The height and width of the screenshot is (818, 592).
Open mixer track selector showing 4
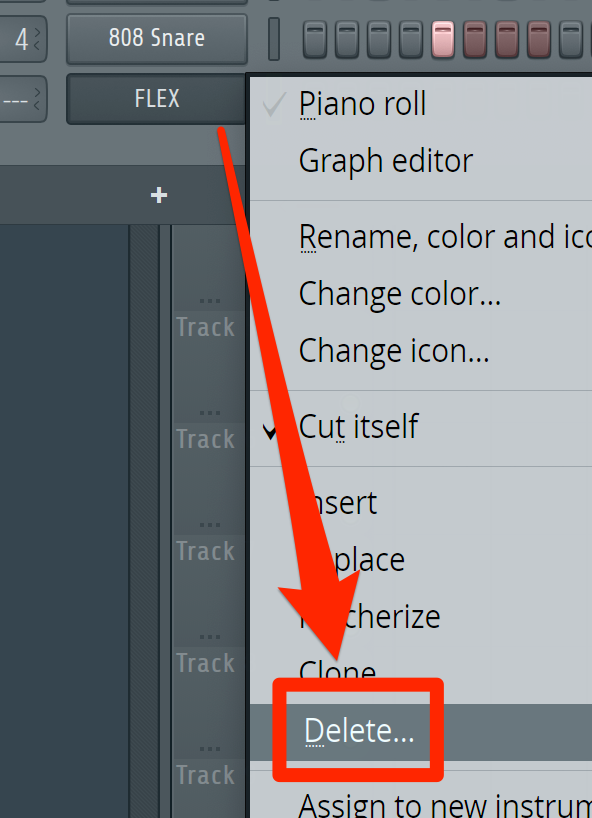(23, 39)
